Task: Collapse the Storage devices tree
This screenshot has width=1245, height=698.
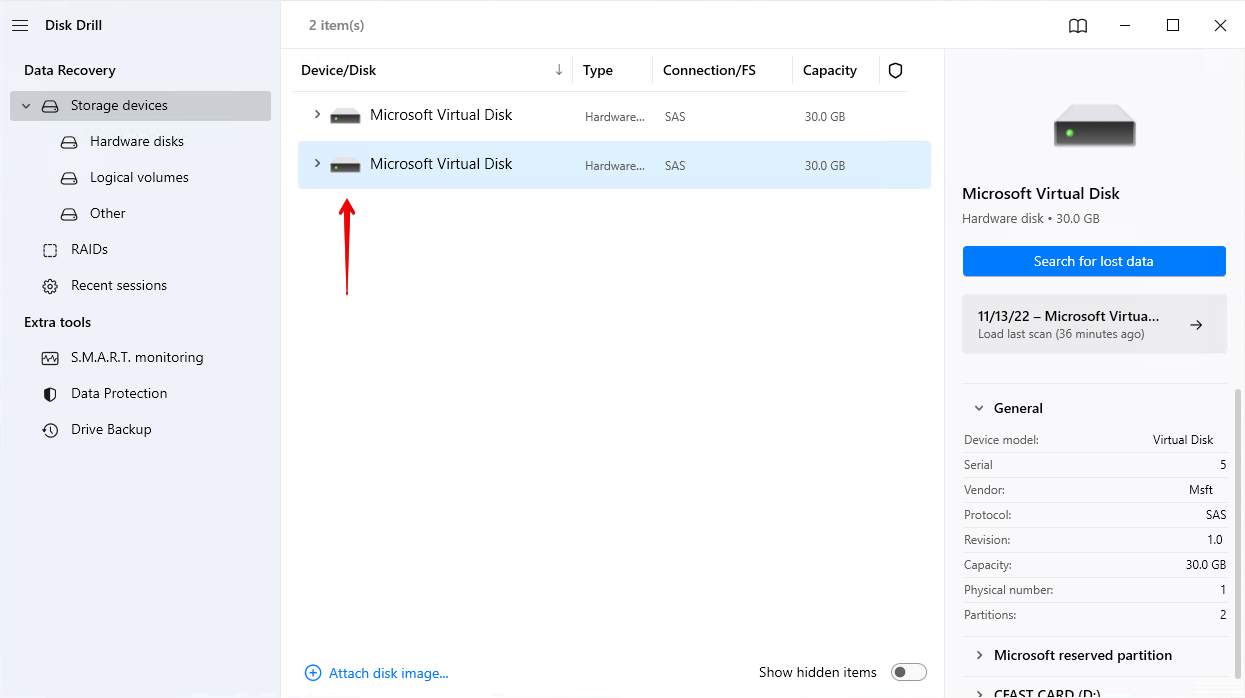Action: pos(26,106)
